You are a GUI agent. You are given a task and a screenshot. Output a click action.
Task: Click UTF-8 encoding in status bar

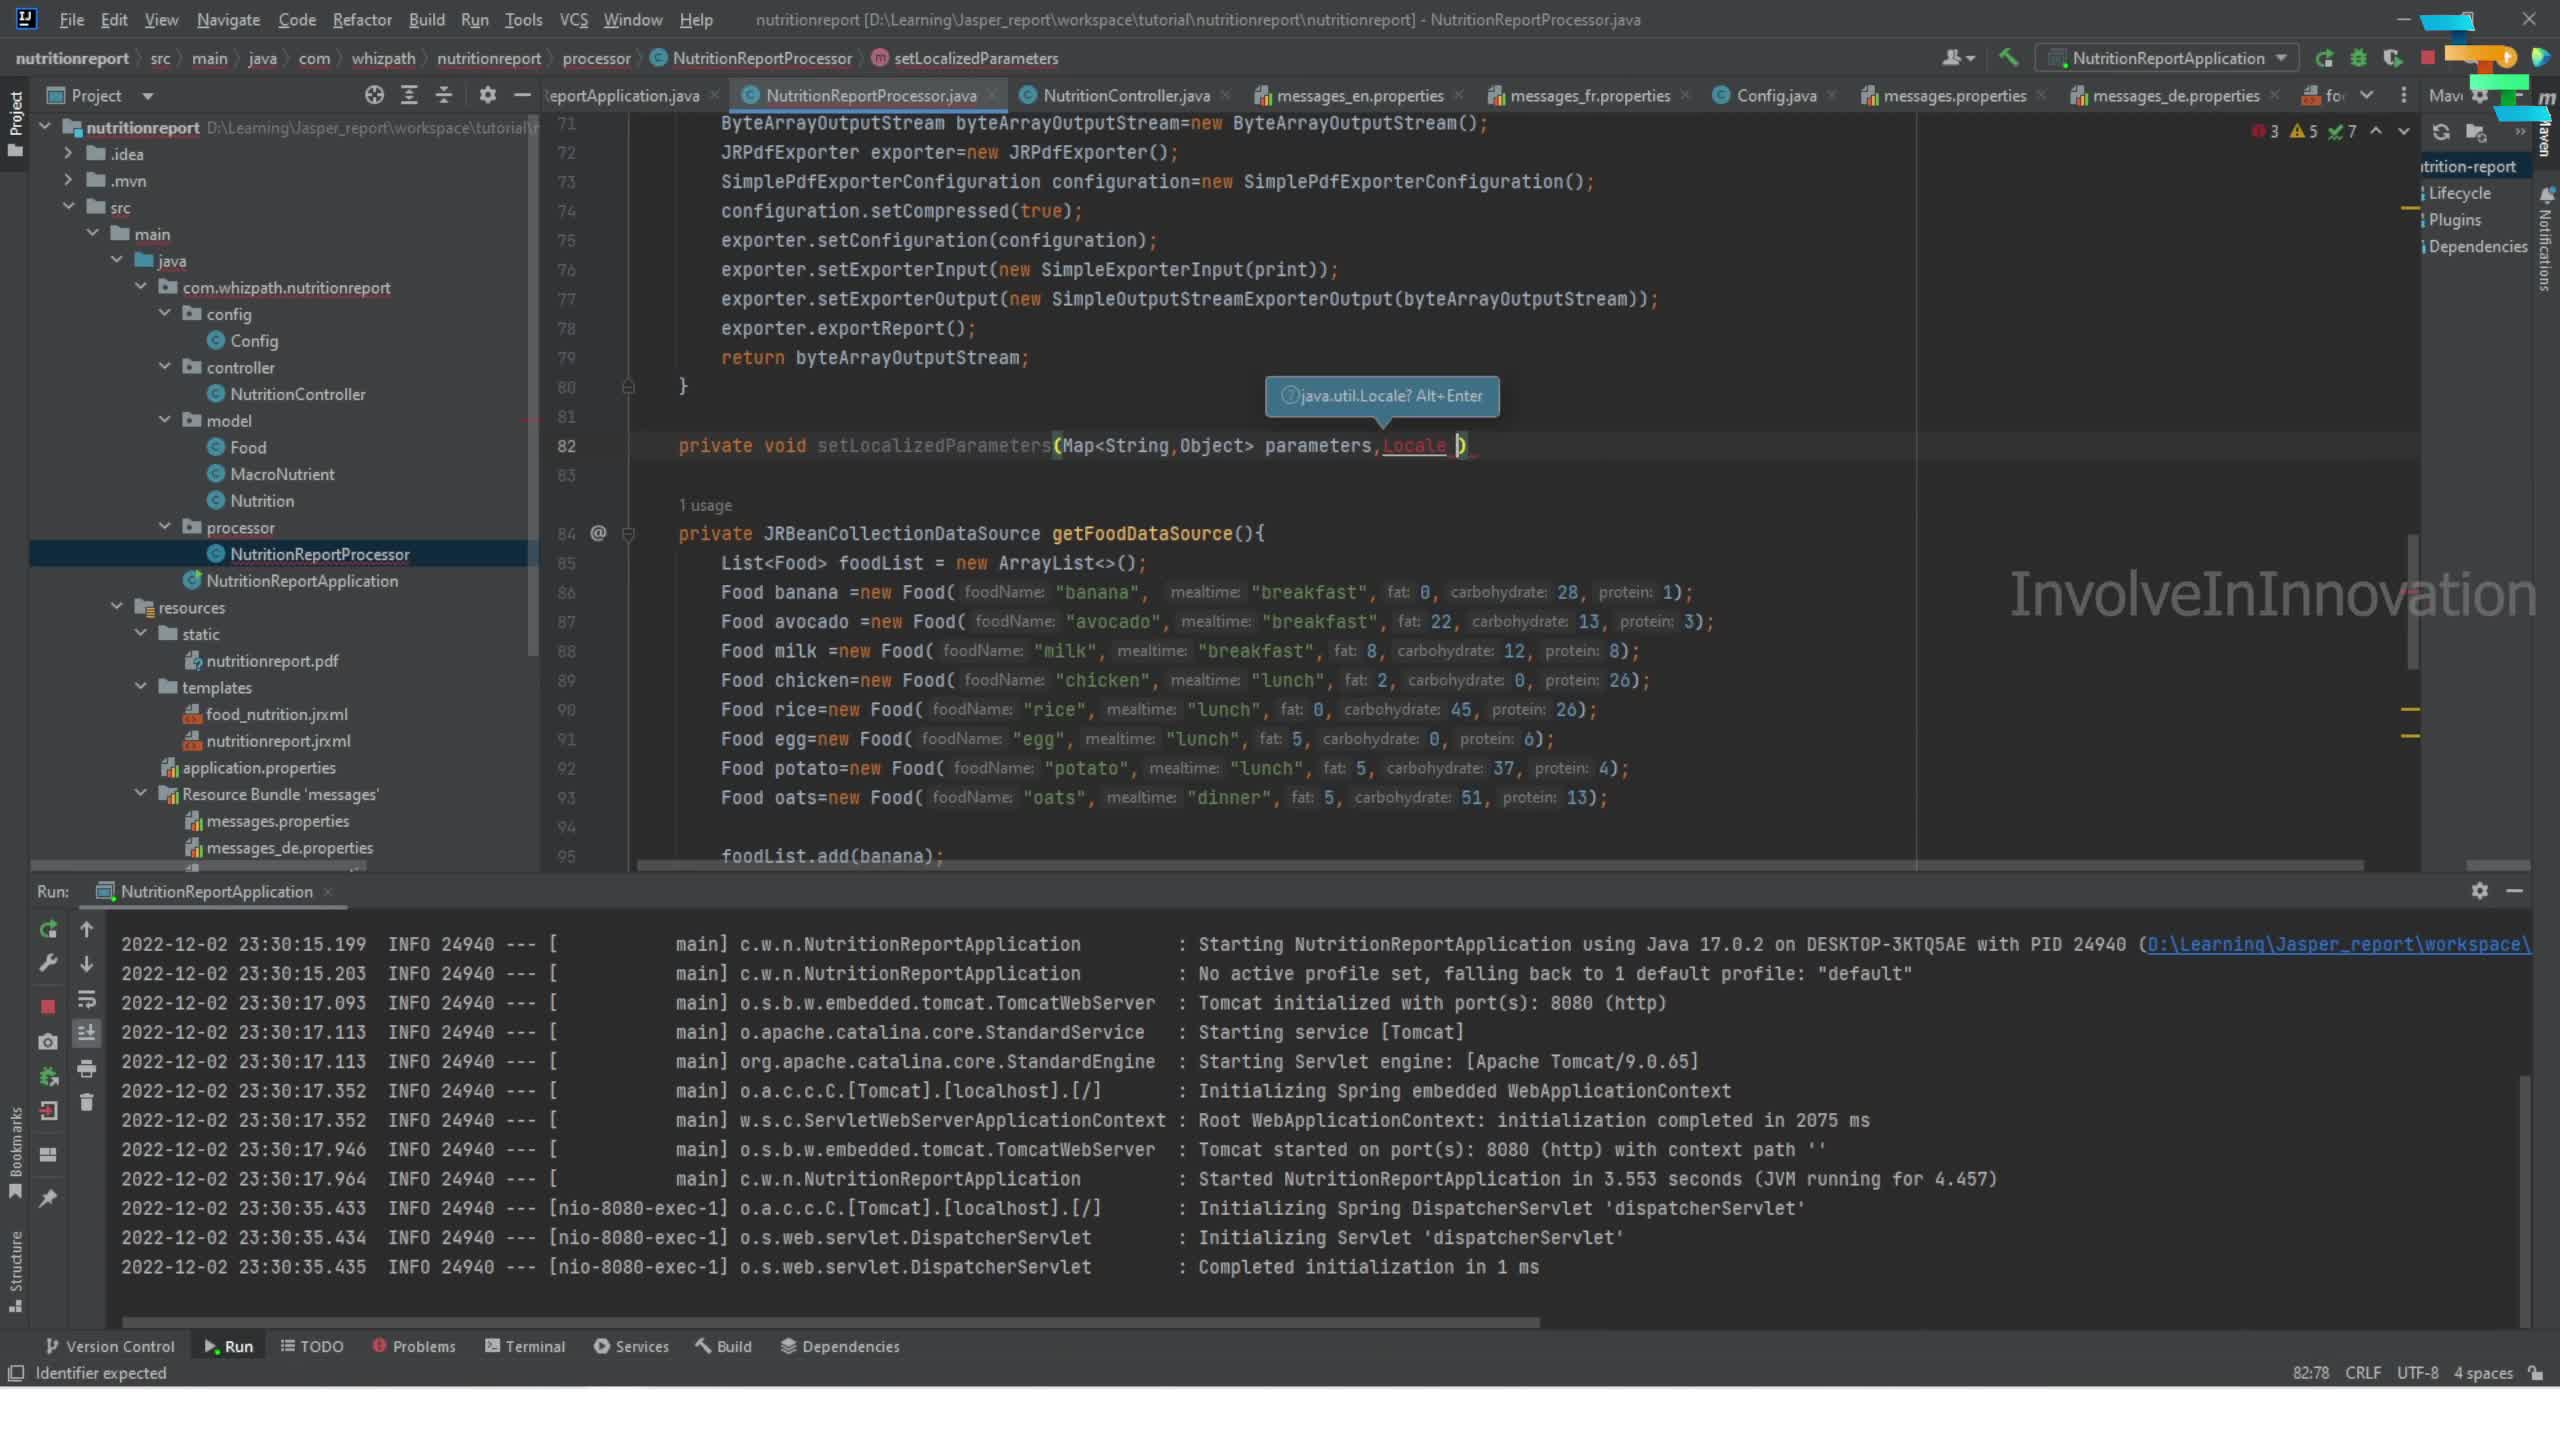[2417, 1373]
